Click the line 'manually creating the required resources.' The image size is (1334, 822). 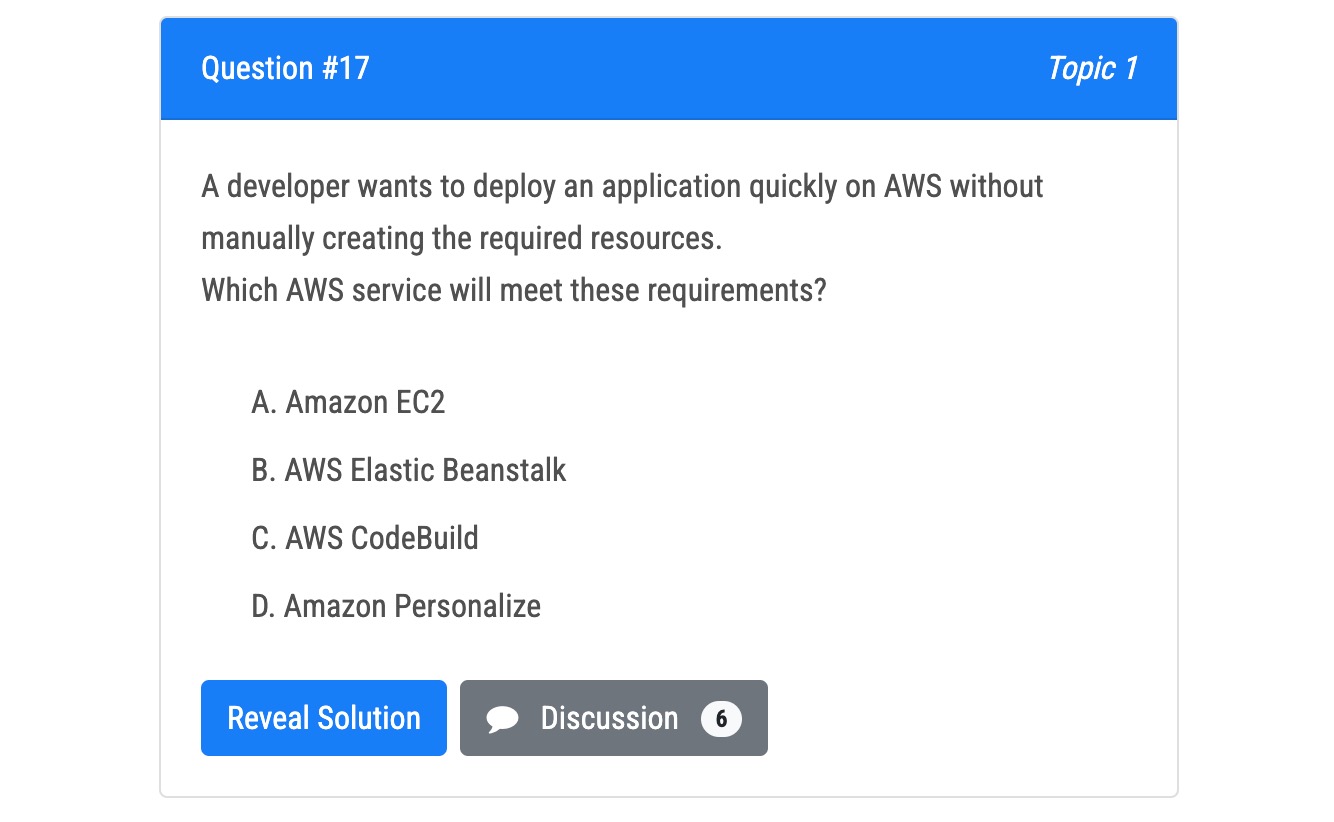(x=461, y=238)
